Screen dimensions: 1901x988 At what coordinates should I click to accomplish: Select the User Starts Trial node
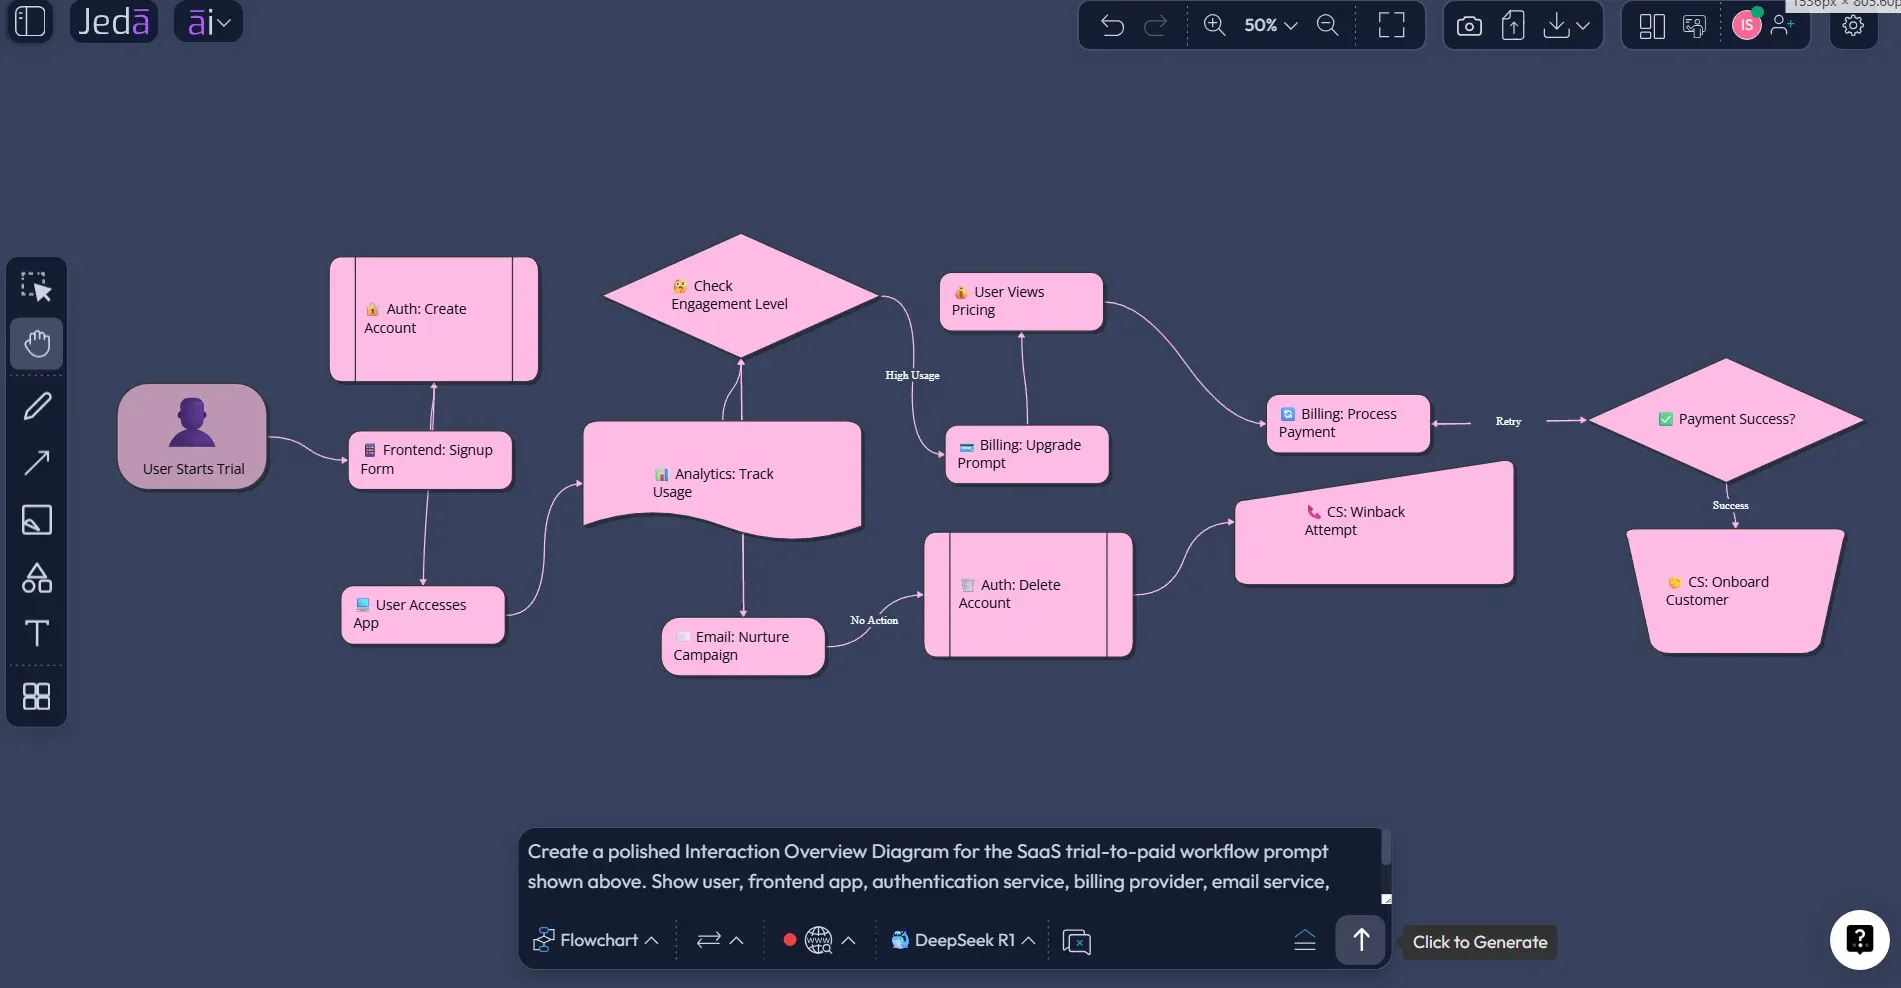tap(192, 436)
